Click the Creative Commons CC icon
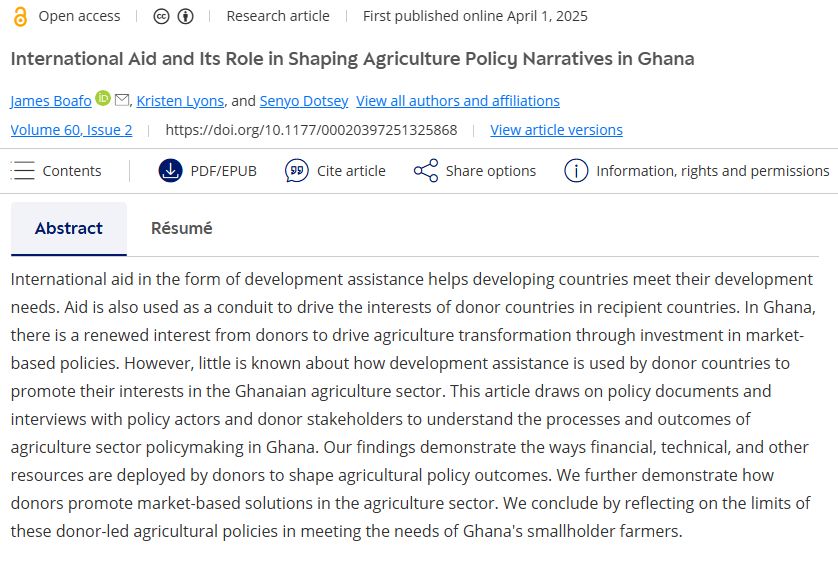 (x=161, y=17)
